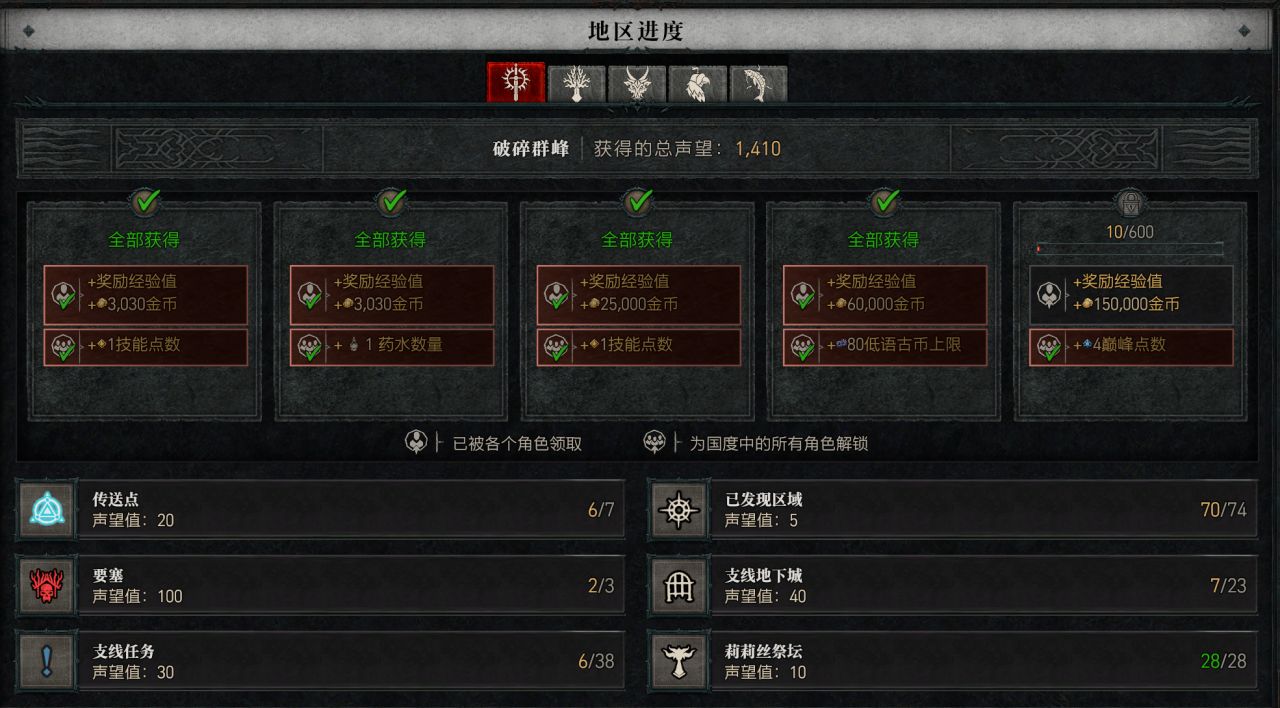The image size is (1280, 708).
Task: Open the 支线任务 6/38 progress row
Action: 322,661
